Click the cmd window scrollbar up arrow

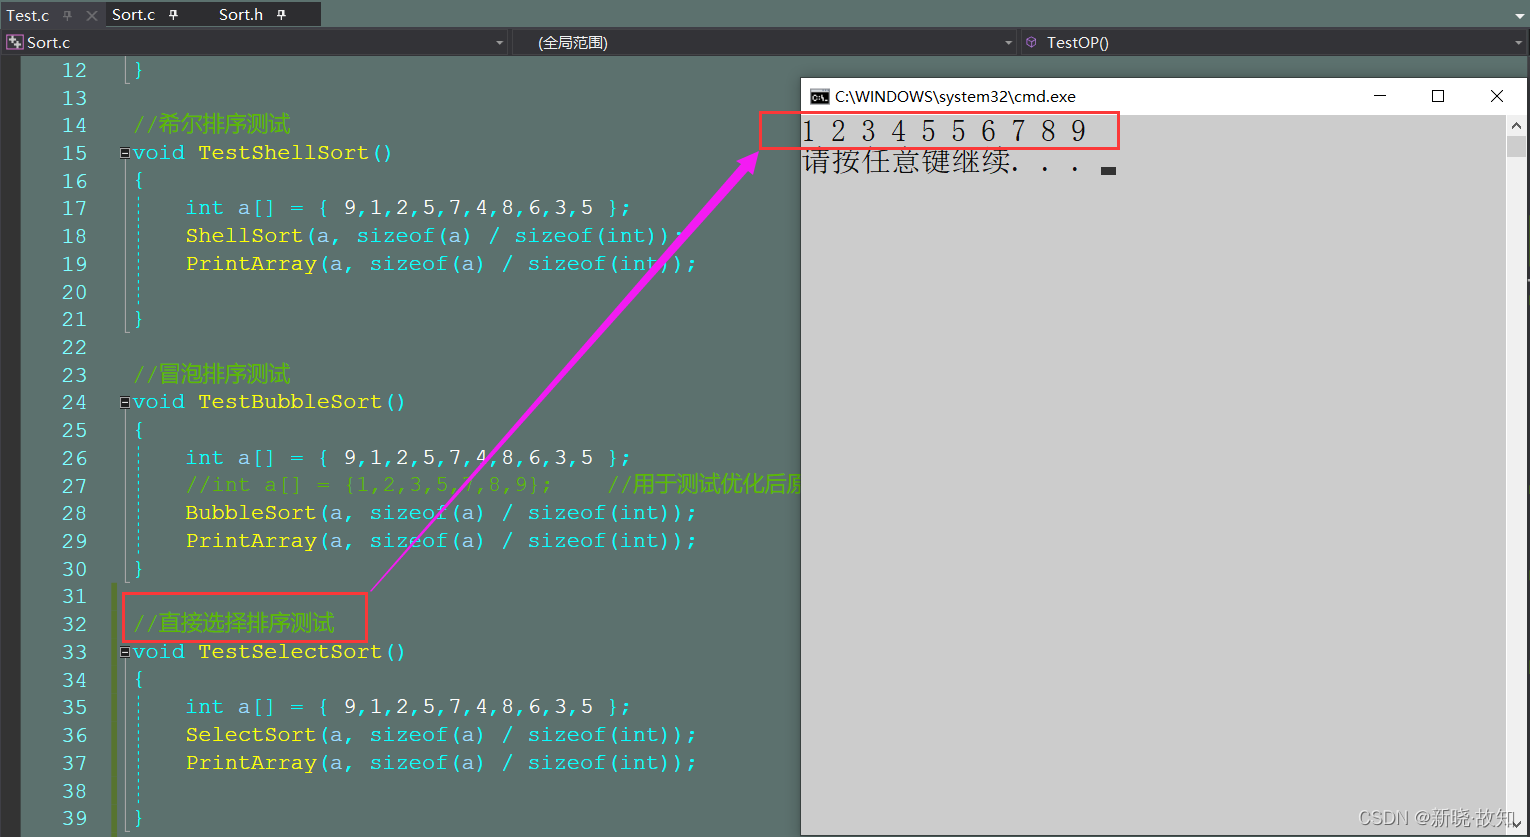pos(1517,125)
